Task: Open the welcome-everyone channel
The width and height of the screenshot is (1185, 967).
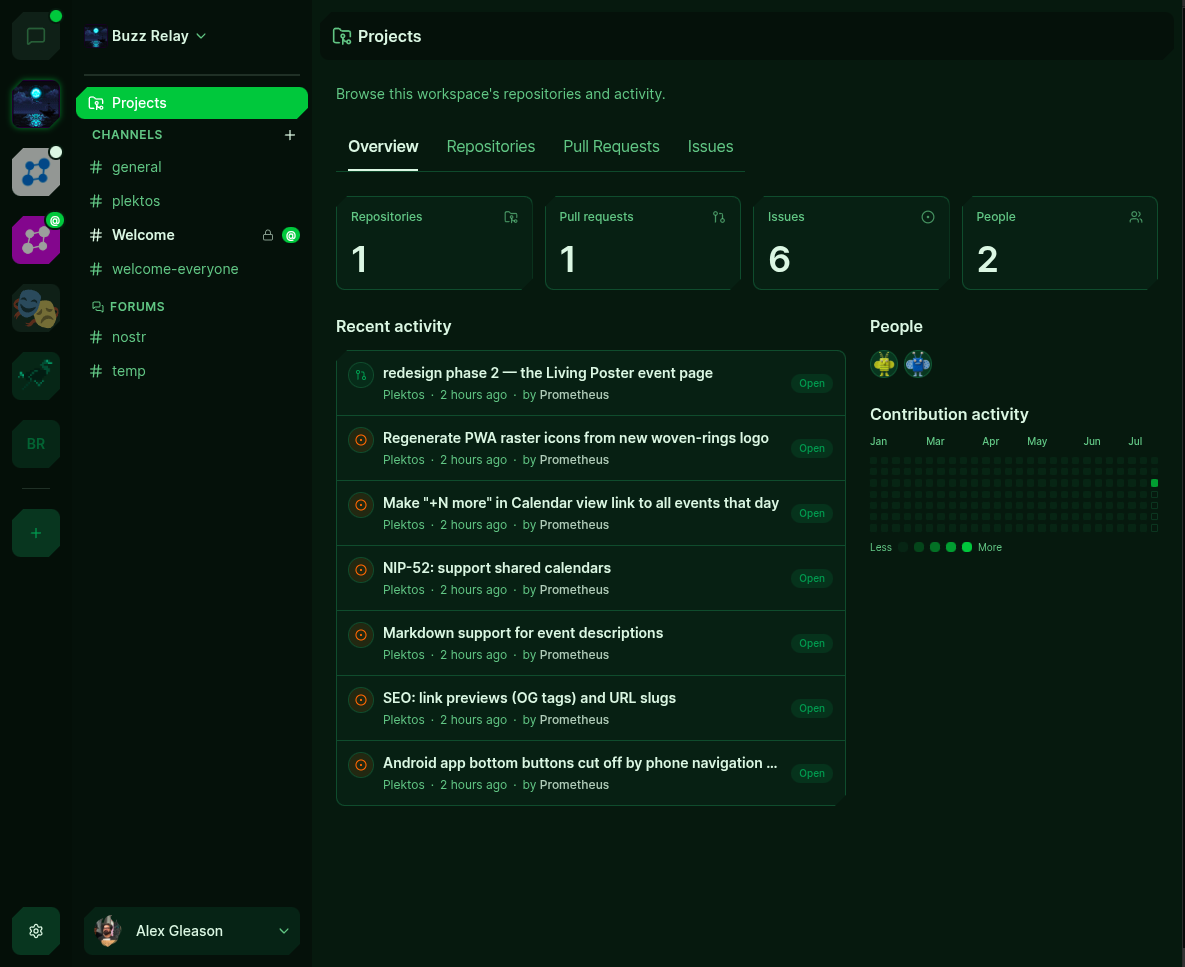Action: pos(192,269)
